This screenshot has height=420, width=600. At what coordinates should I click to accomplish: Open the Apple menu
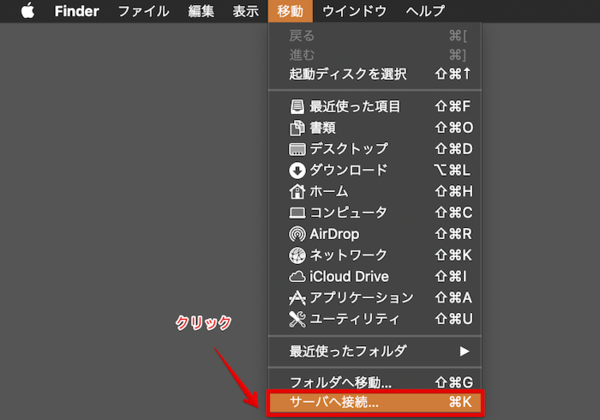[28, 11]
